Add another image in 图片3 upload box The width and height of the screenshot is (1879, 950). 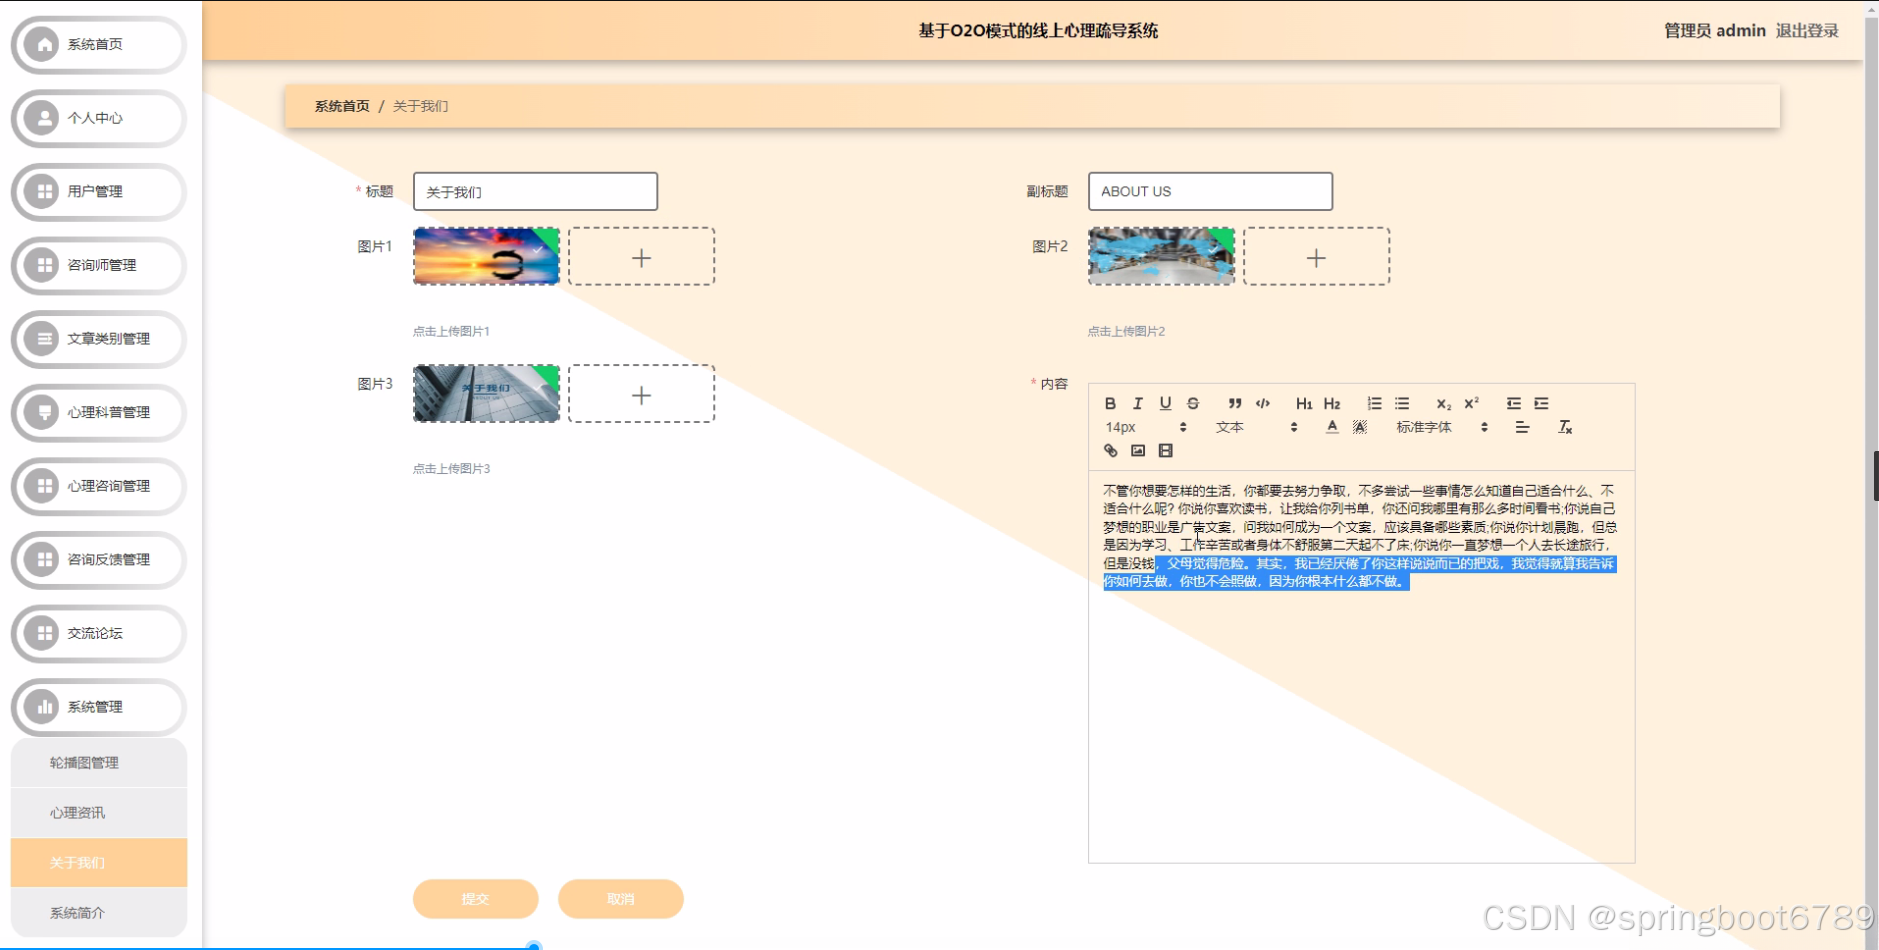pos(641,394)
